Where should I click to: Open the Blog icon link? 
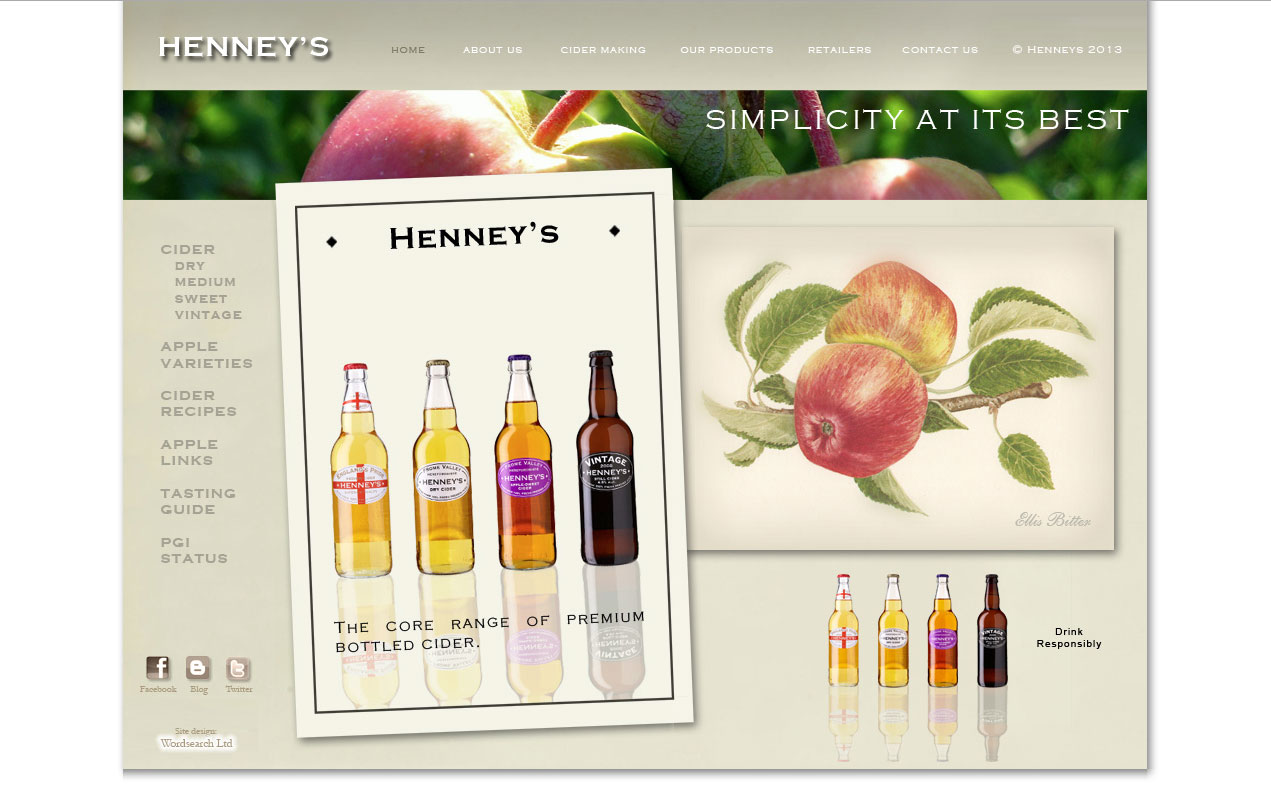(x=199, y=668)
